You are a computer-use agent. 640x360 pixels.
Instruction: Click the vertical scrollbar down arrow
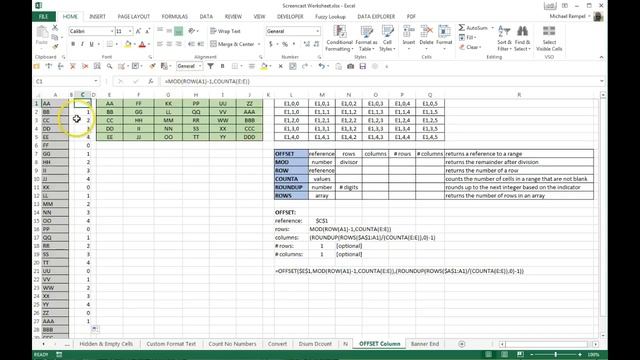[x=603, y=335]
